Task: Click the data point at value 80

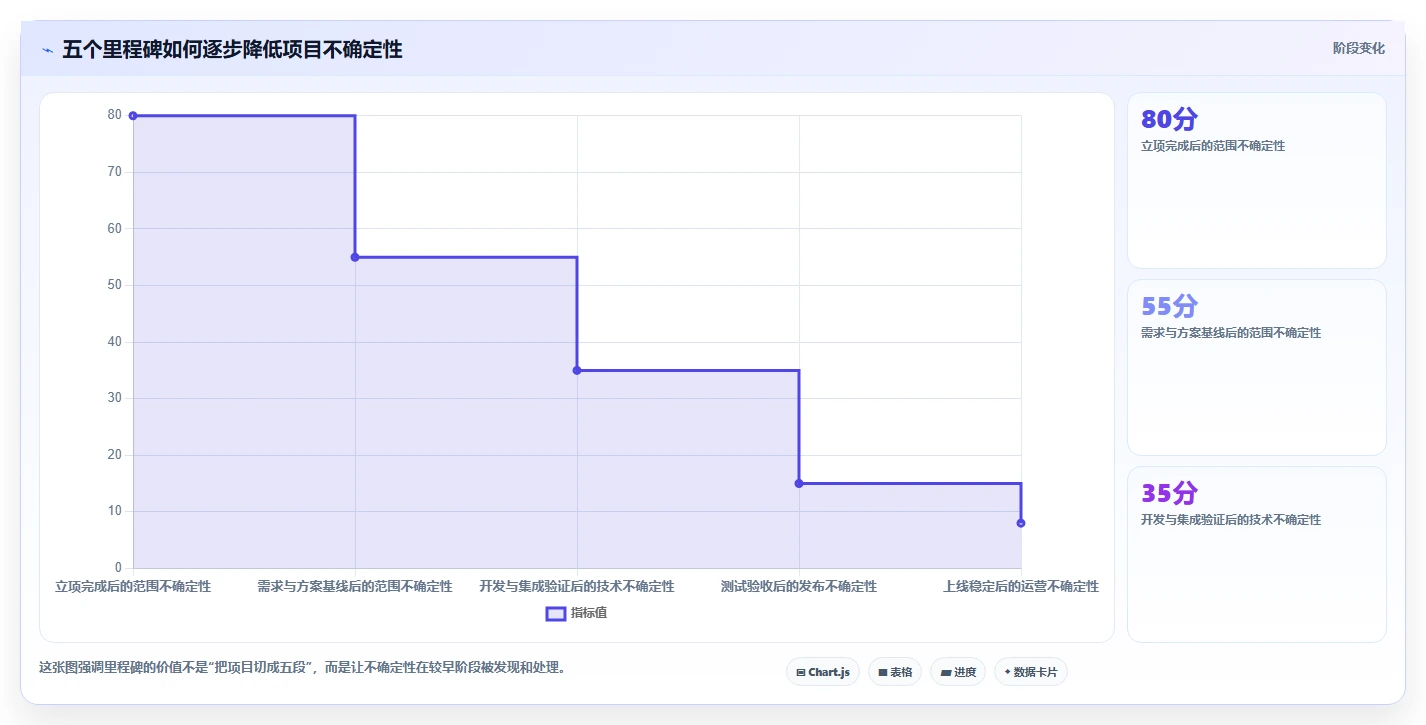Action: (133, 116)
